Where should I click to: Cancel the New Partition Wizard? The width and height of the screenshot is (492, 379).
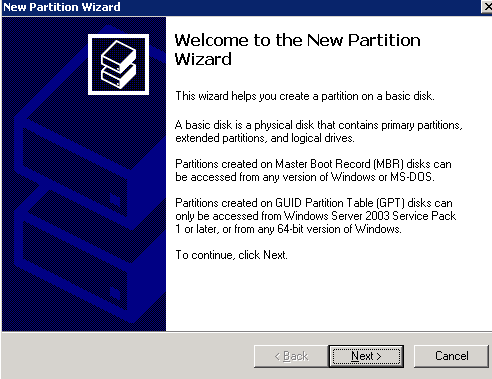pyautogui.click(x=451, y=356)
